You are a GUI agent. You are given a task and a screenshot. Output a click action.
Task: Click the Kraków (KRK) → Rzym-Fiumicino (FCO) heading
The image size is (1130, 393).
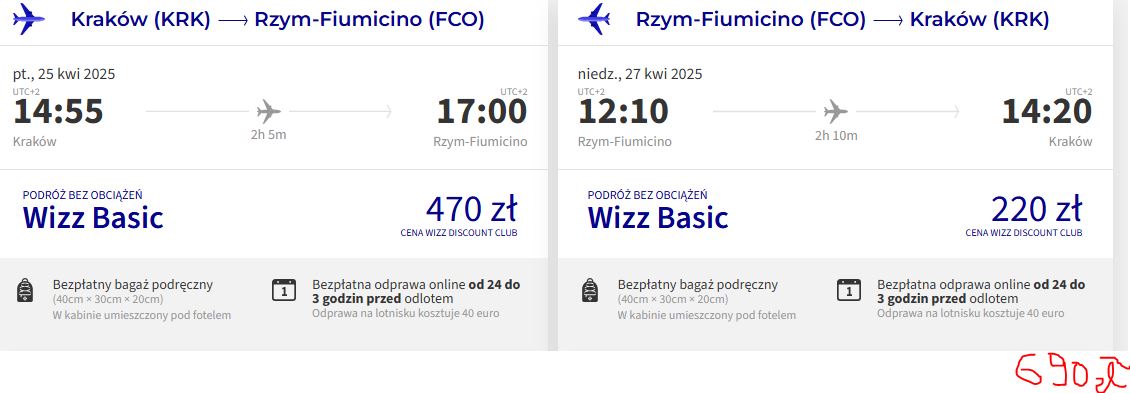click(277, 19)
